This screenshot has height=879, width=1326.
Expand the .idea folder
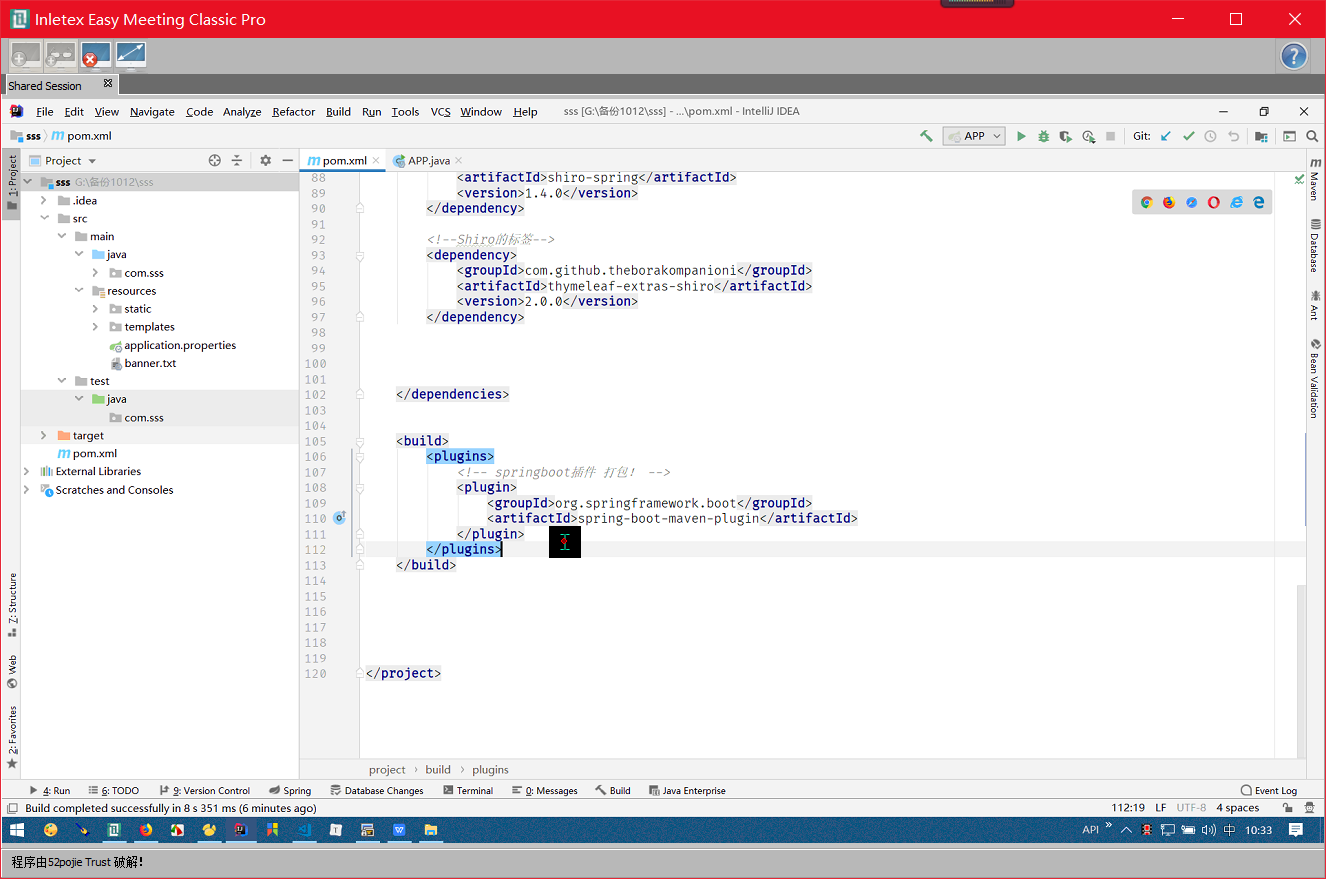coord(44,200)
